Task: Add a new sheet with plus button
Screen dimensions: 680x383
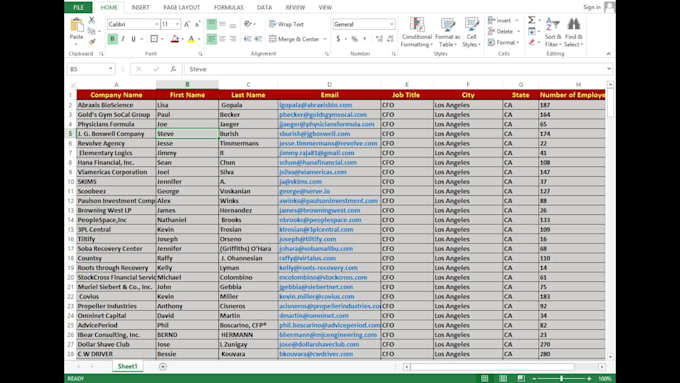Action: tap(163, 367)
